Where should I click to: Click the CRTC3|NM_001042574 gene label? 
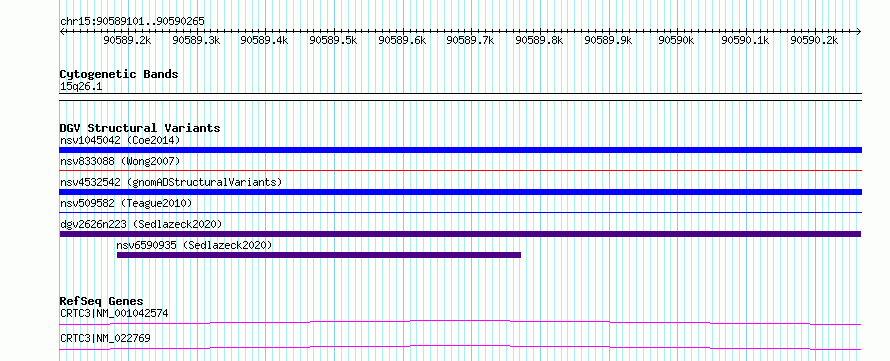click(x=114, y=313)
